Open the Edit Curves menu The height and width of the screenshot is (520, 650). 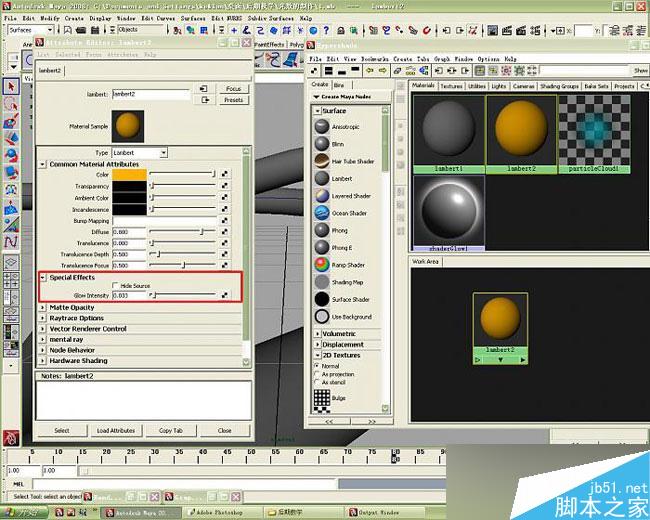pos(158,18)
